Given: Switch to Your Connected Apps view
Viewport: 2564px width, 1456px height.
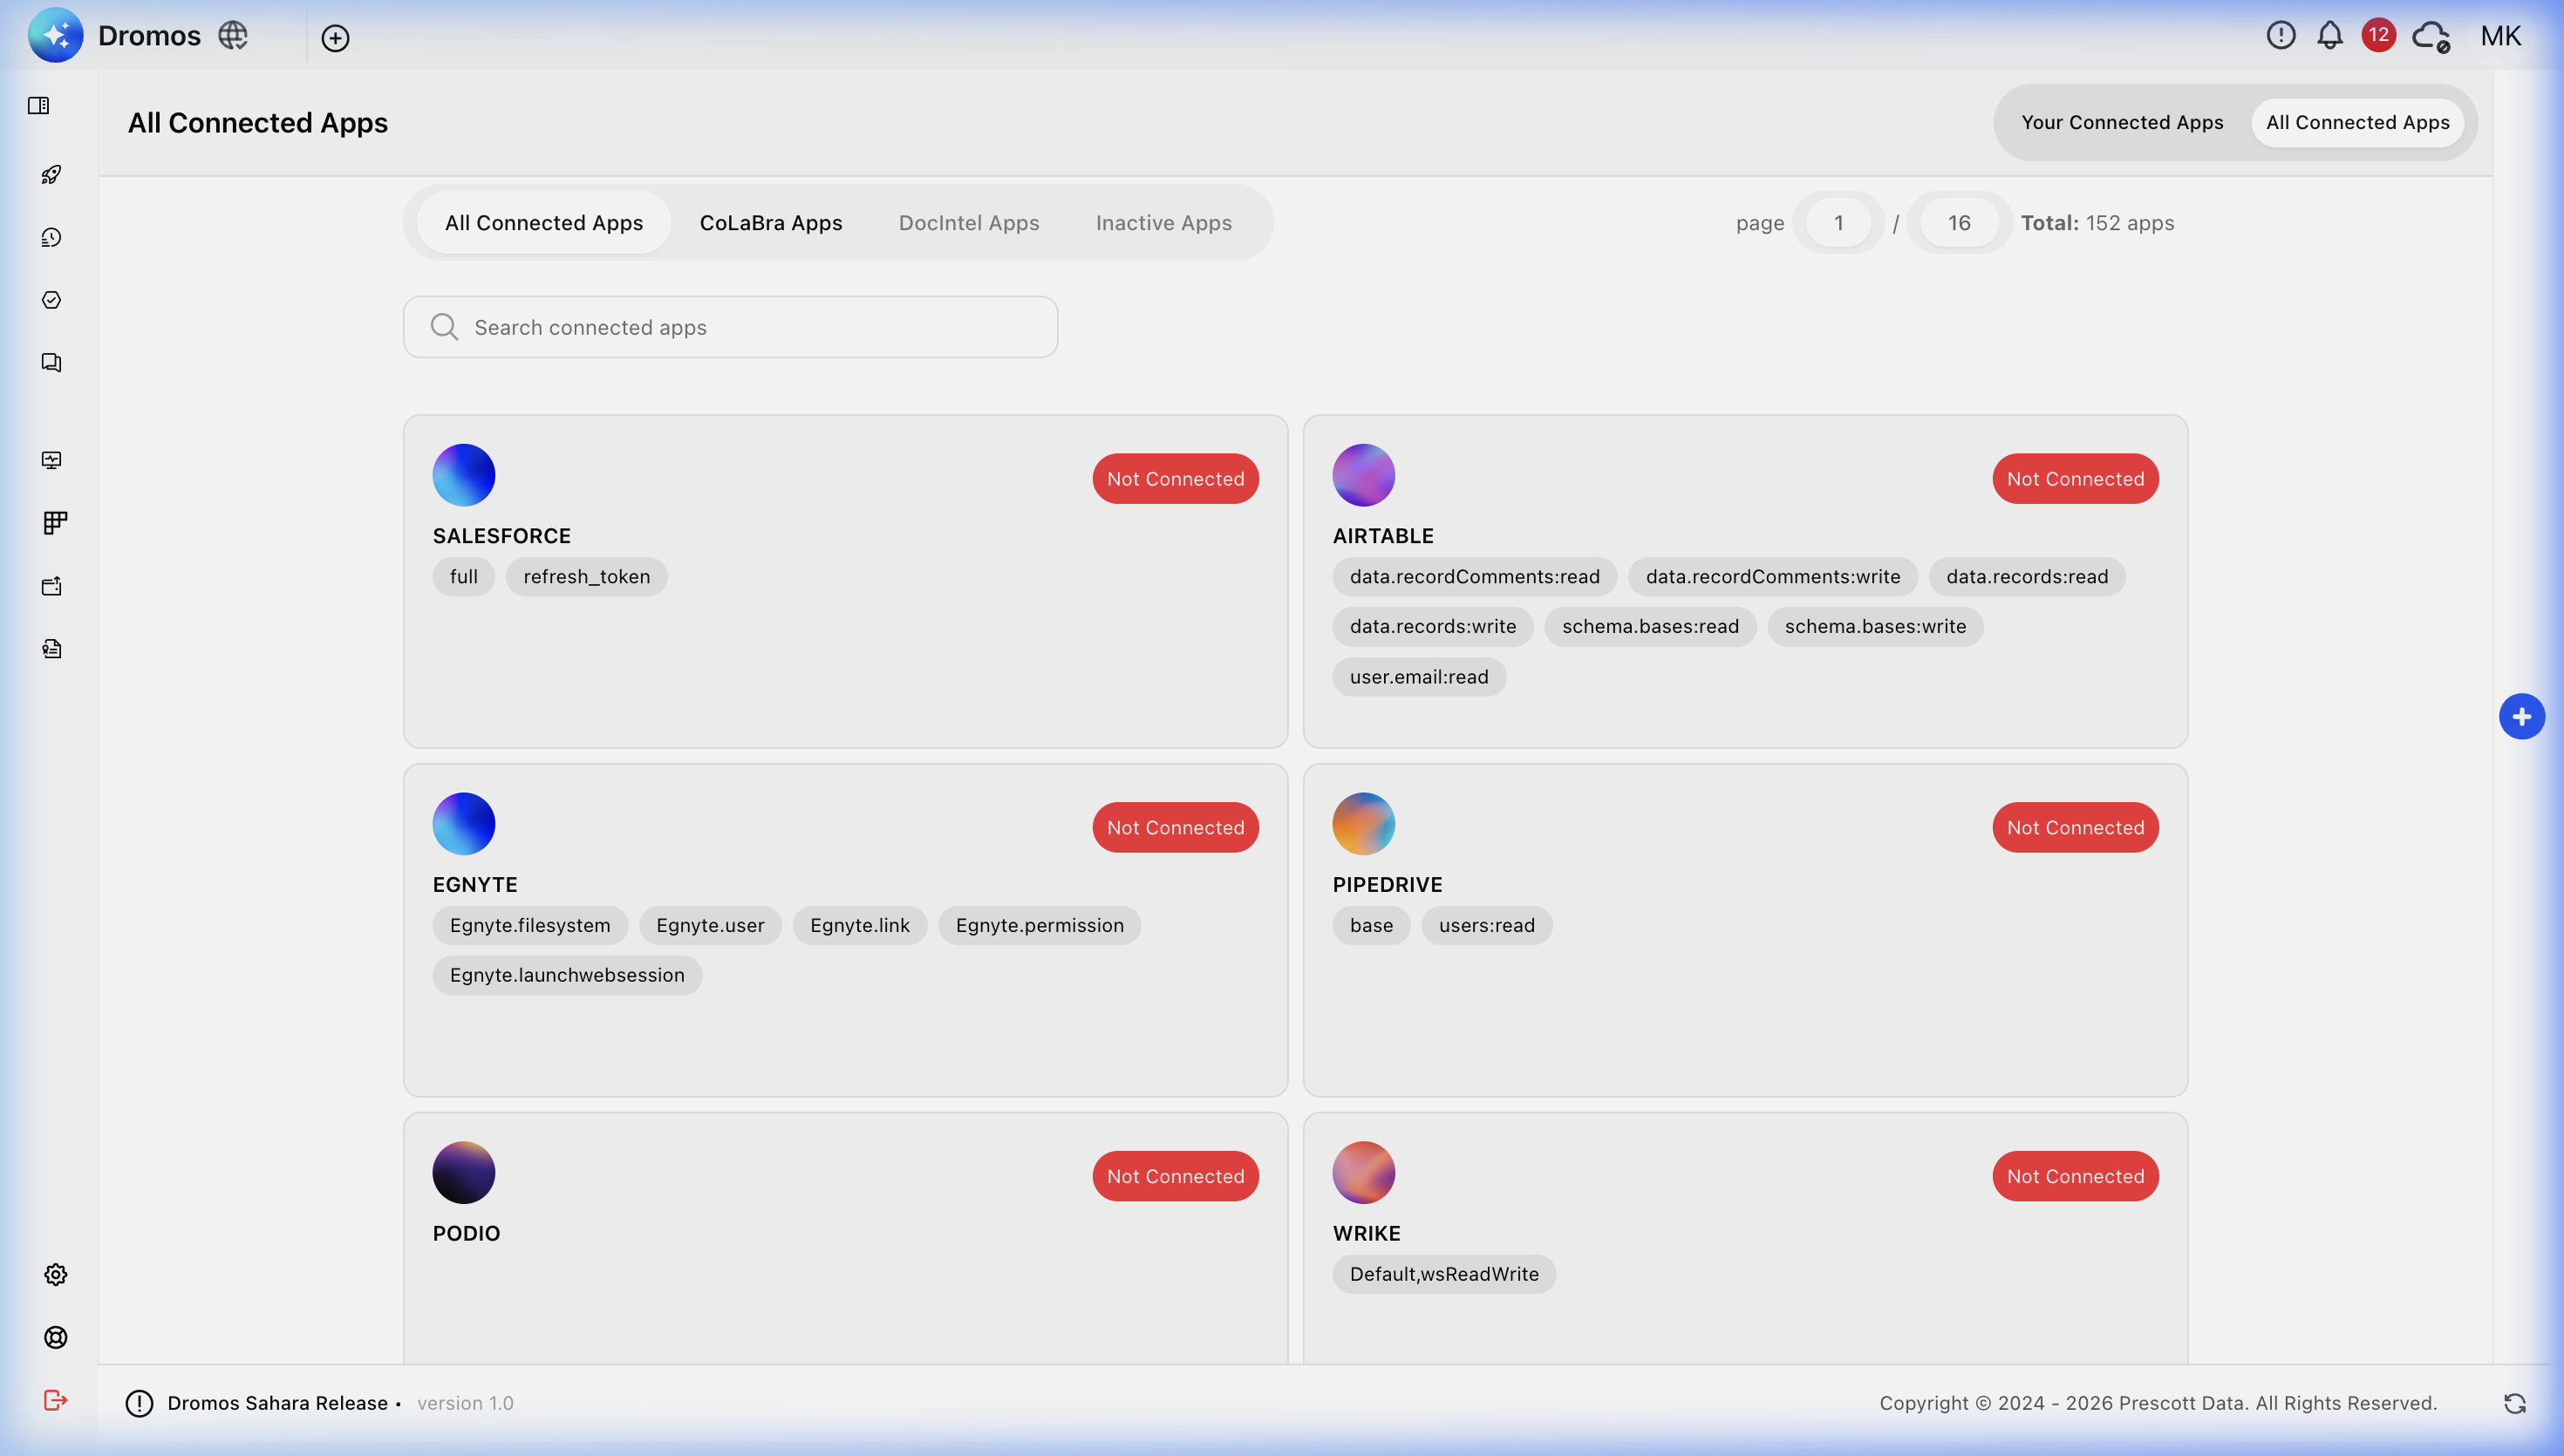Looking at the screenshot, I should click(2122, 122).
